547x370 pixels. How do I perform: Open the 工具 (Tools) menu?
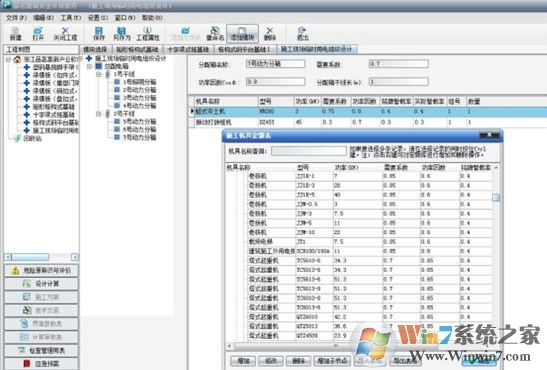pyautogui.click(x=71, y=17)
